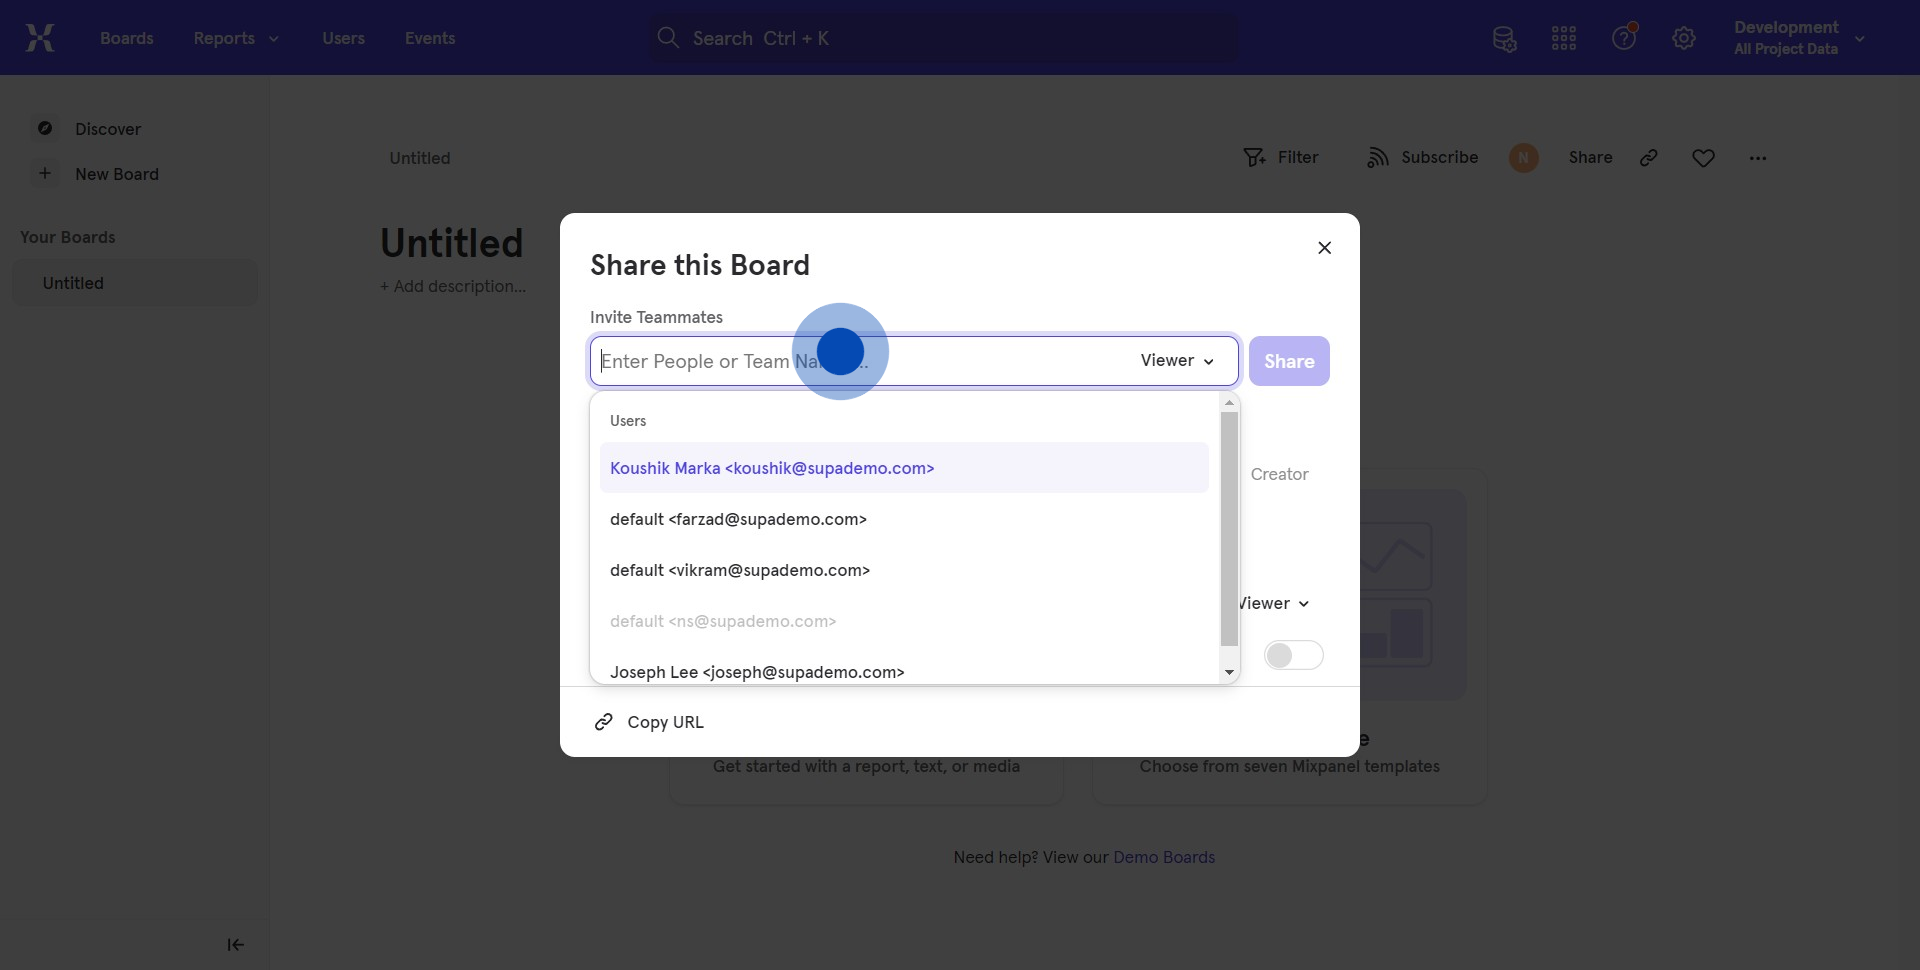
Task: Go to the Users tab
Action: pos(343,38)
